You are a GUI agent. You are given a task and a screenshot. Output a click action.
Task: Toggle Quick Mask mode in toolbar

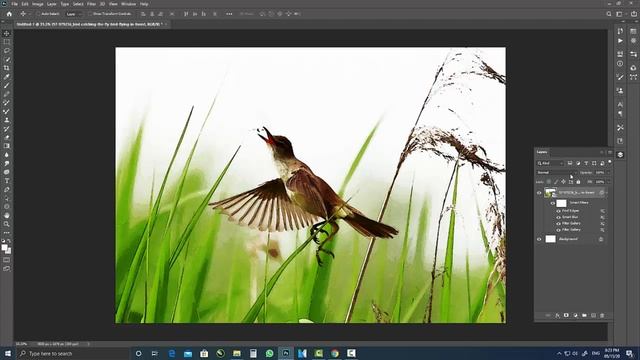point(7,260)
